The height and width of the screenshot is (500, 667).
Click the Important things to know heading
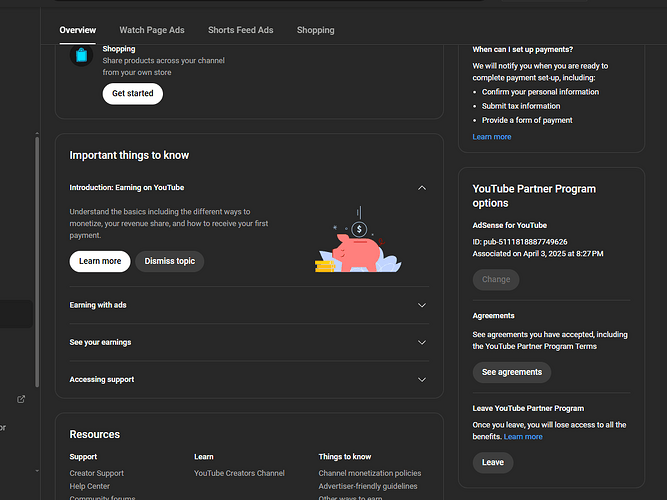pos(129,155)
